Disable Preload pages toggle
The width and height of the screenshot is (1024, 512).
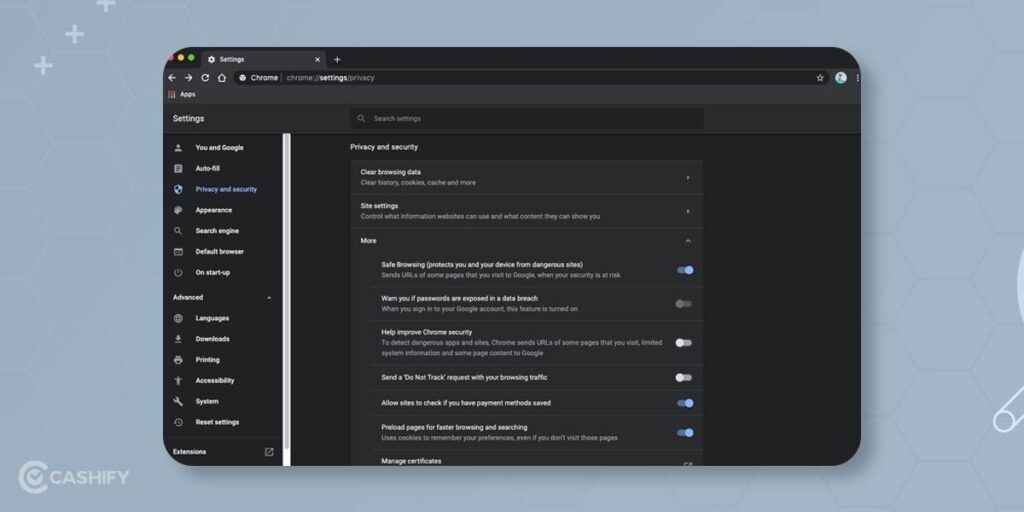point(685,432)
